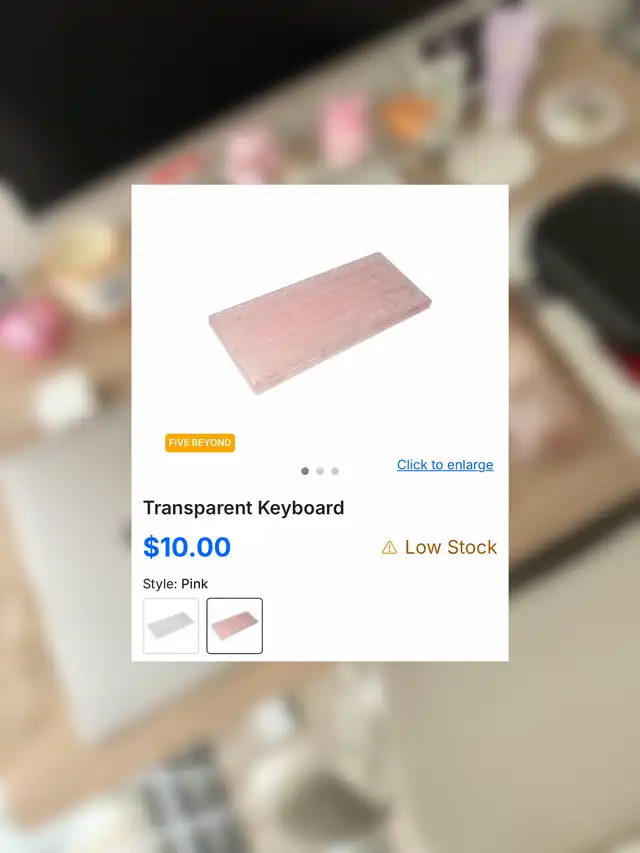Select the pink keyboard style swatch
This screenshot has height=853, width=640.
coord(235,626)
